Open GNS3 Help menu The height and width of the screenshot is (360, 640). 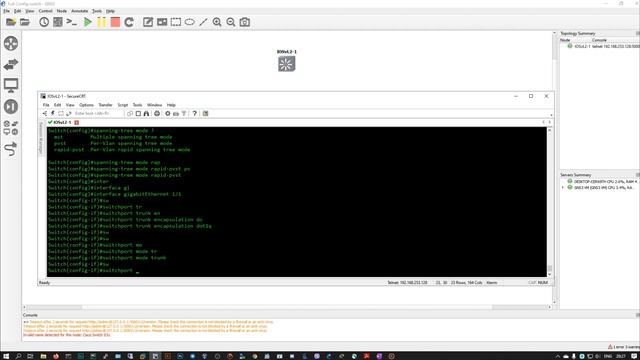pyautogui.click(x=111, y=11)
